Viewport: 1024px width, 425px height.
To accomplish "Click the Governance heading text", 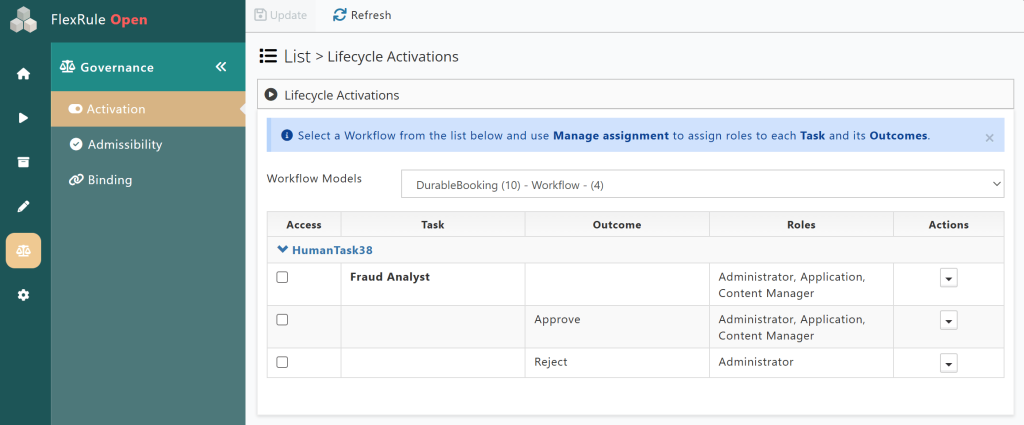I will pyautogui.click(x=117, y=67).
